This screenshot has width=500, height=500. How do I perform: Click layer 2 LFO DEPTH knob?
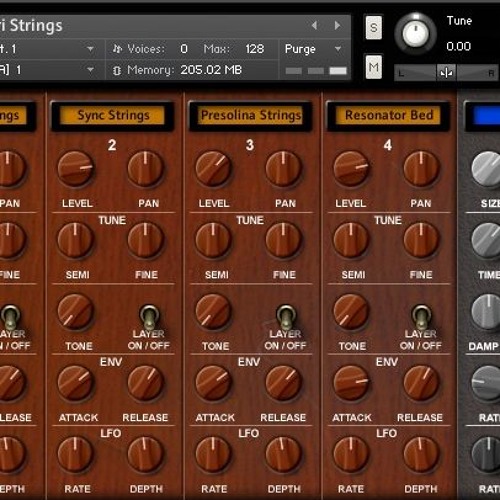145,454
